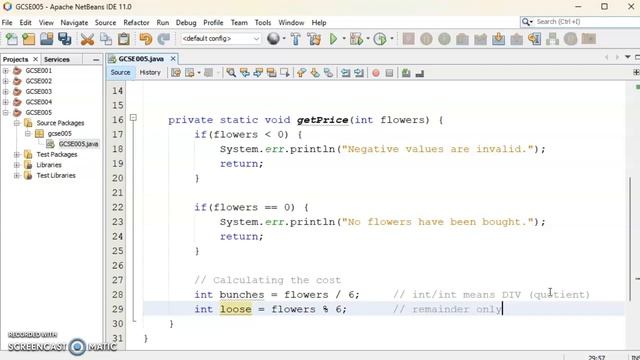Viewport: 640px width, 360px height.
Task: Click the Previous Bookmark icon
Action: click(301, 73)
